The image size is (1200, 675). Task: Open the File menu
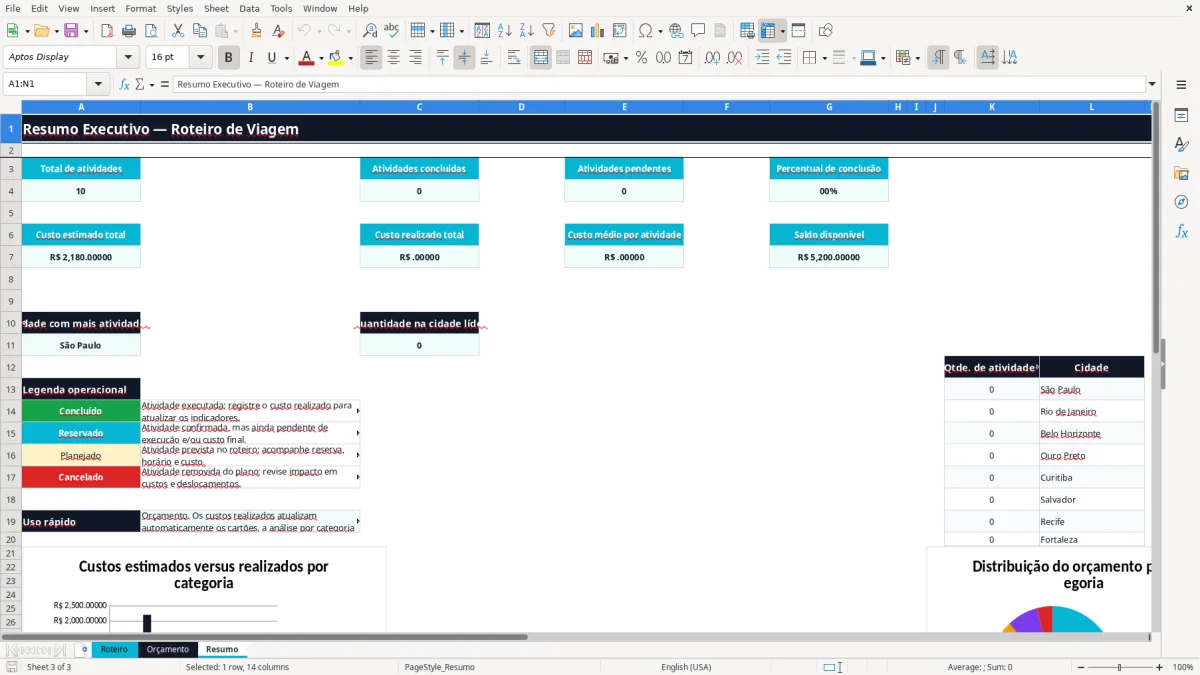pyautogui.click(x=13, y=8)
